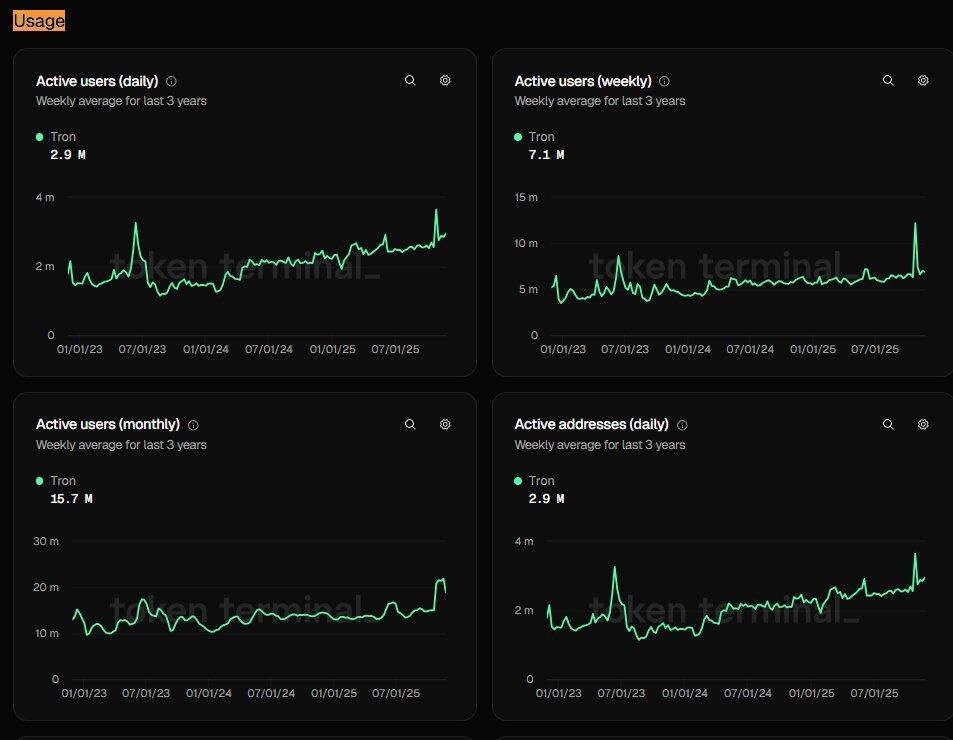Image resolution: width=953 pixels, height=740 pixels.
Task: Select the highlighted Usage section heading
Action: (39, 21)
